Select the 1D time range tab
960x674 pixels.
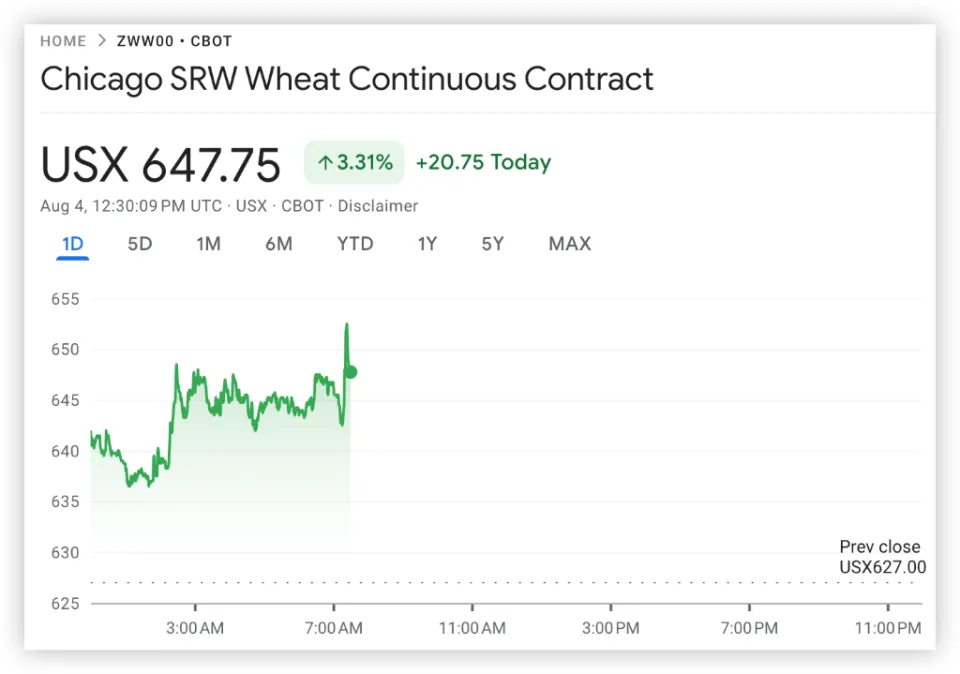(72, 244)
